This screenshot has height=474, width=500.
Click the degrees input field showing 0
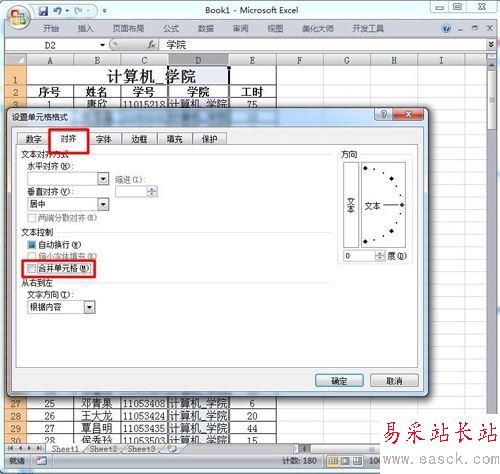(x=359, y=256)
